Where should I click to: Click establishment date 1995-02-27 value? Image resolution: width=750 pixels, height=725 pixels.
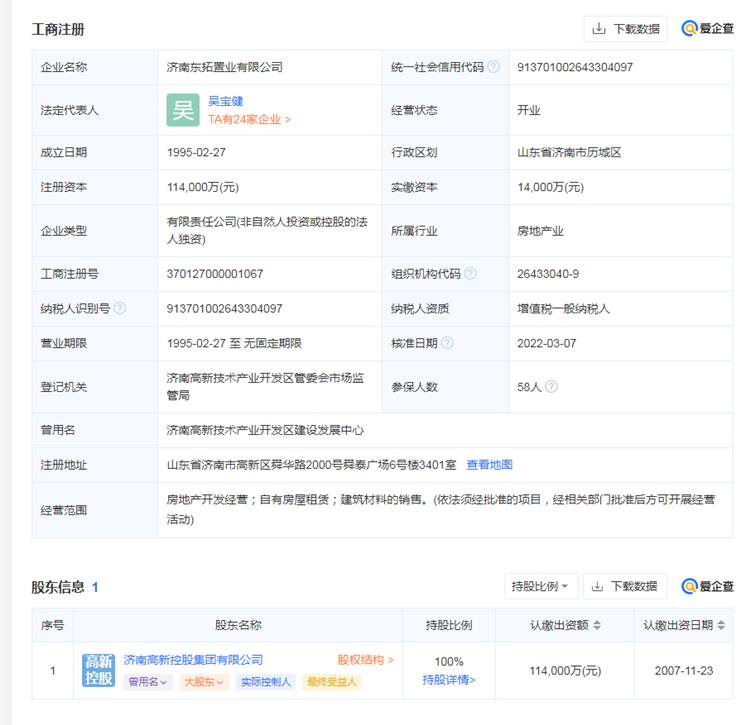click(x=196, y=153)
